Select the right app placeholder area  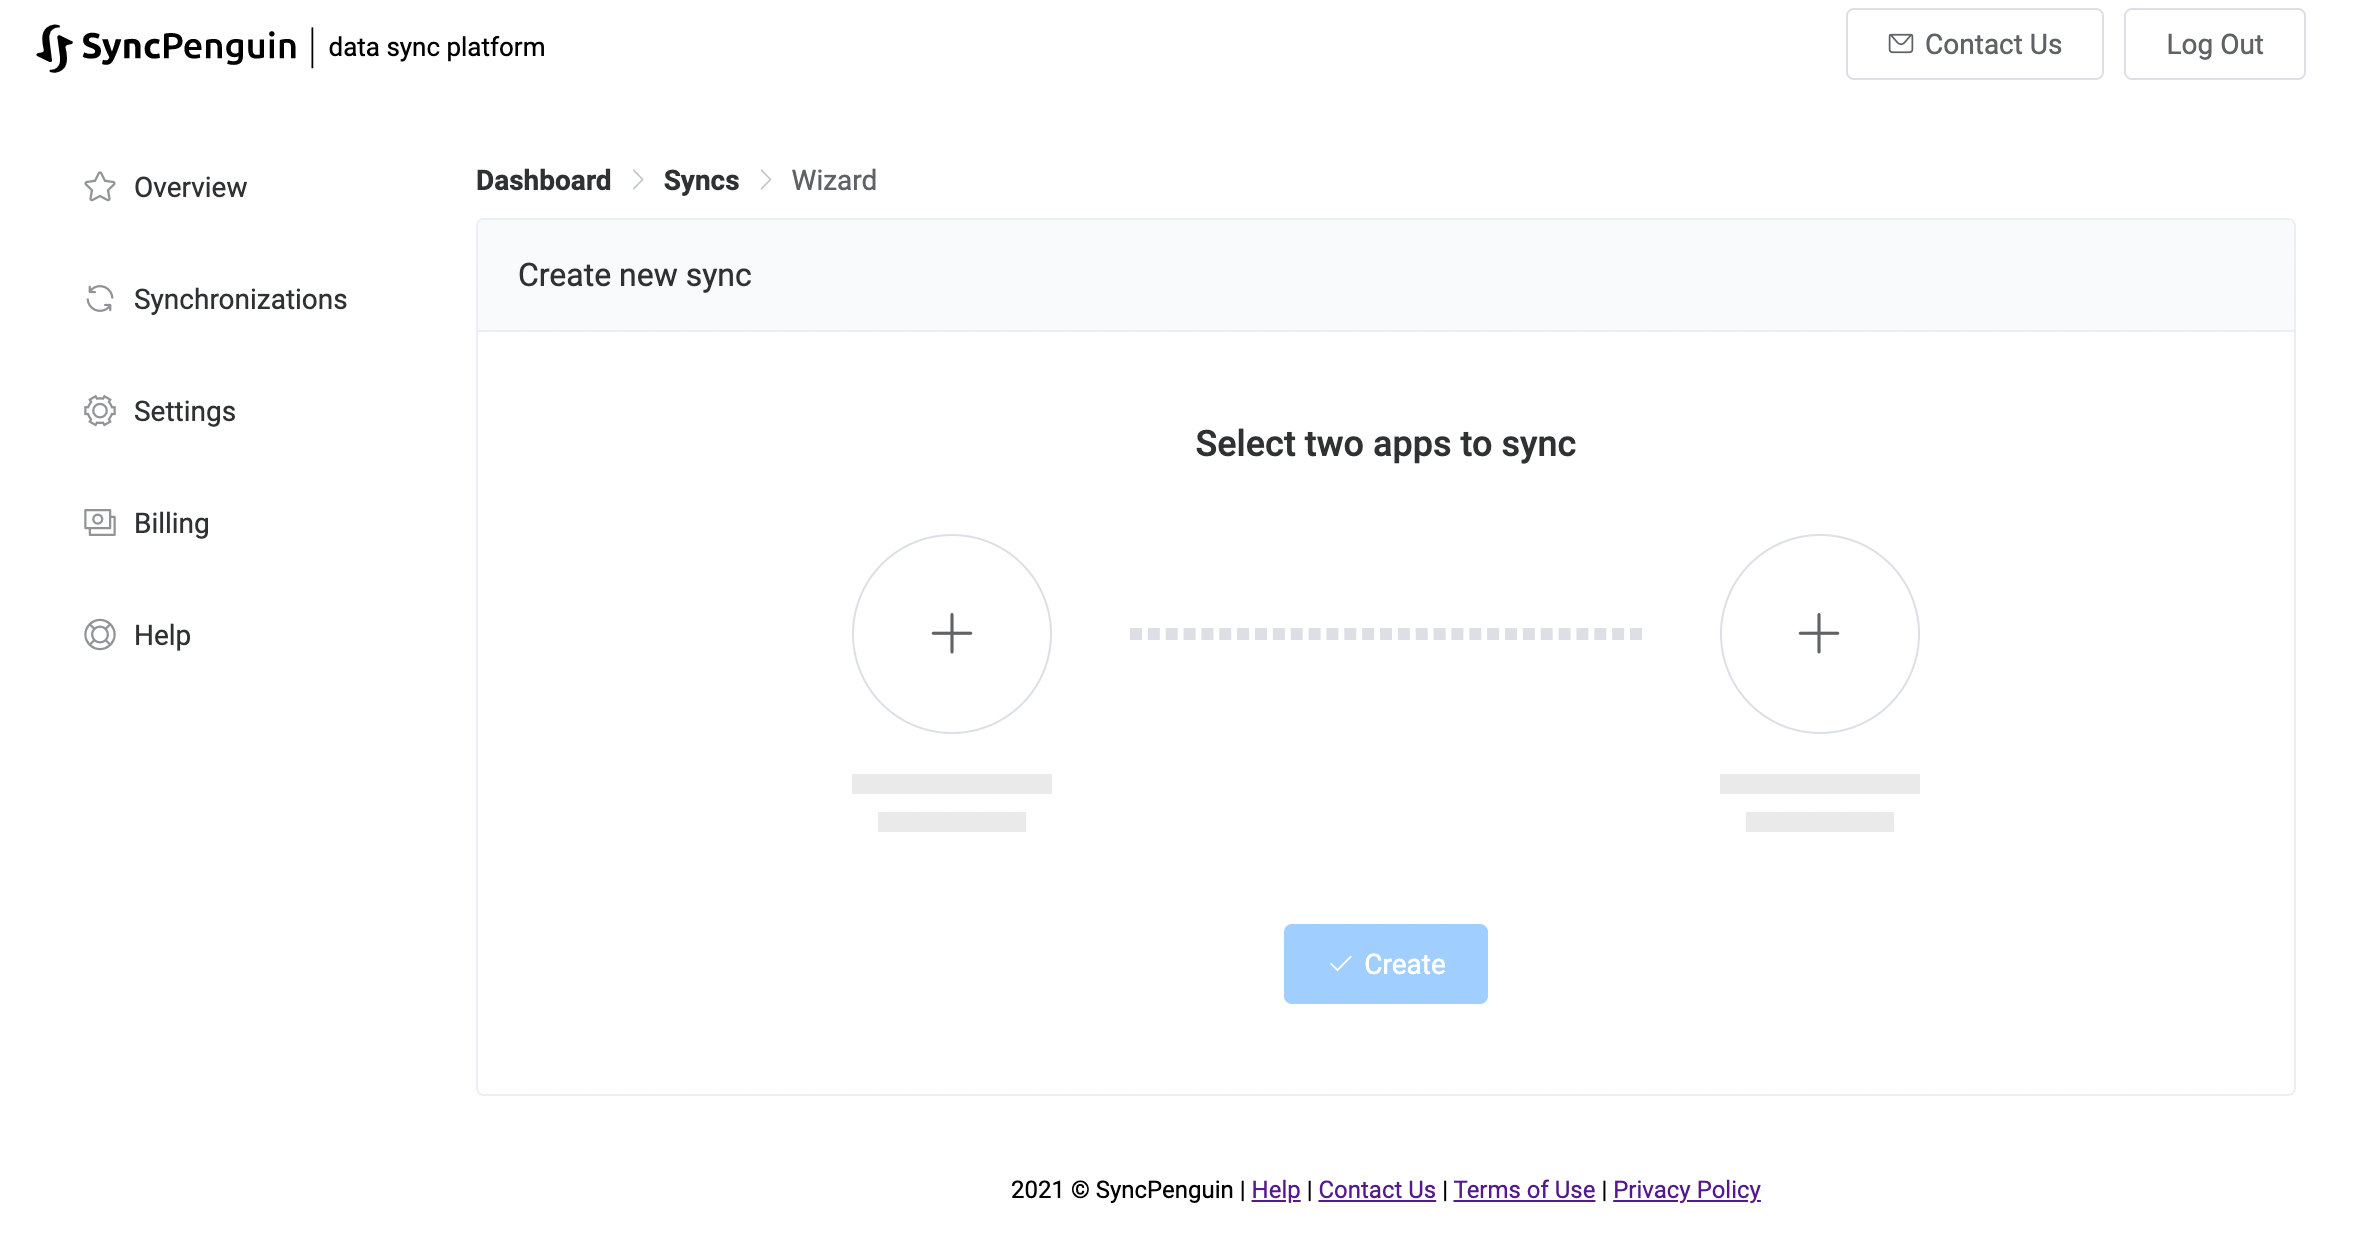(1815, 632)
